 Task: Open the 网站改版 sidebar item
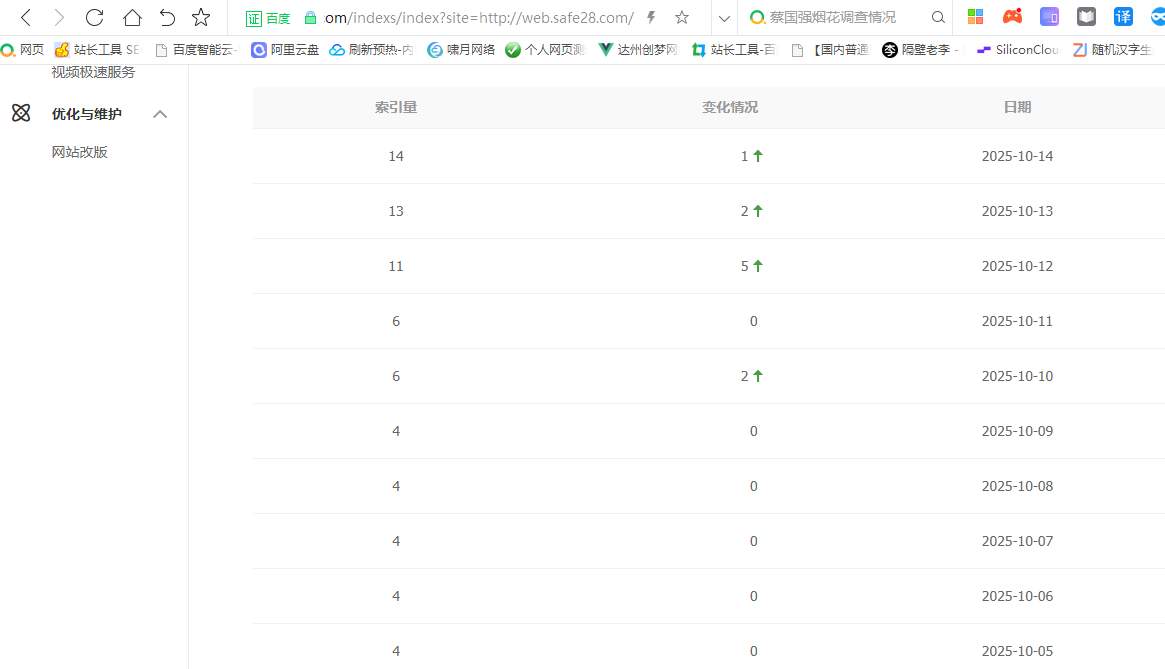(80, 152)
